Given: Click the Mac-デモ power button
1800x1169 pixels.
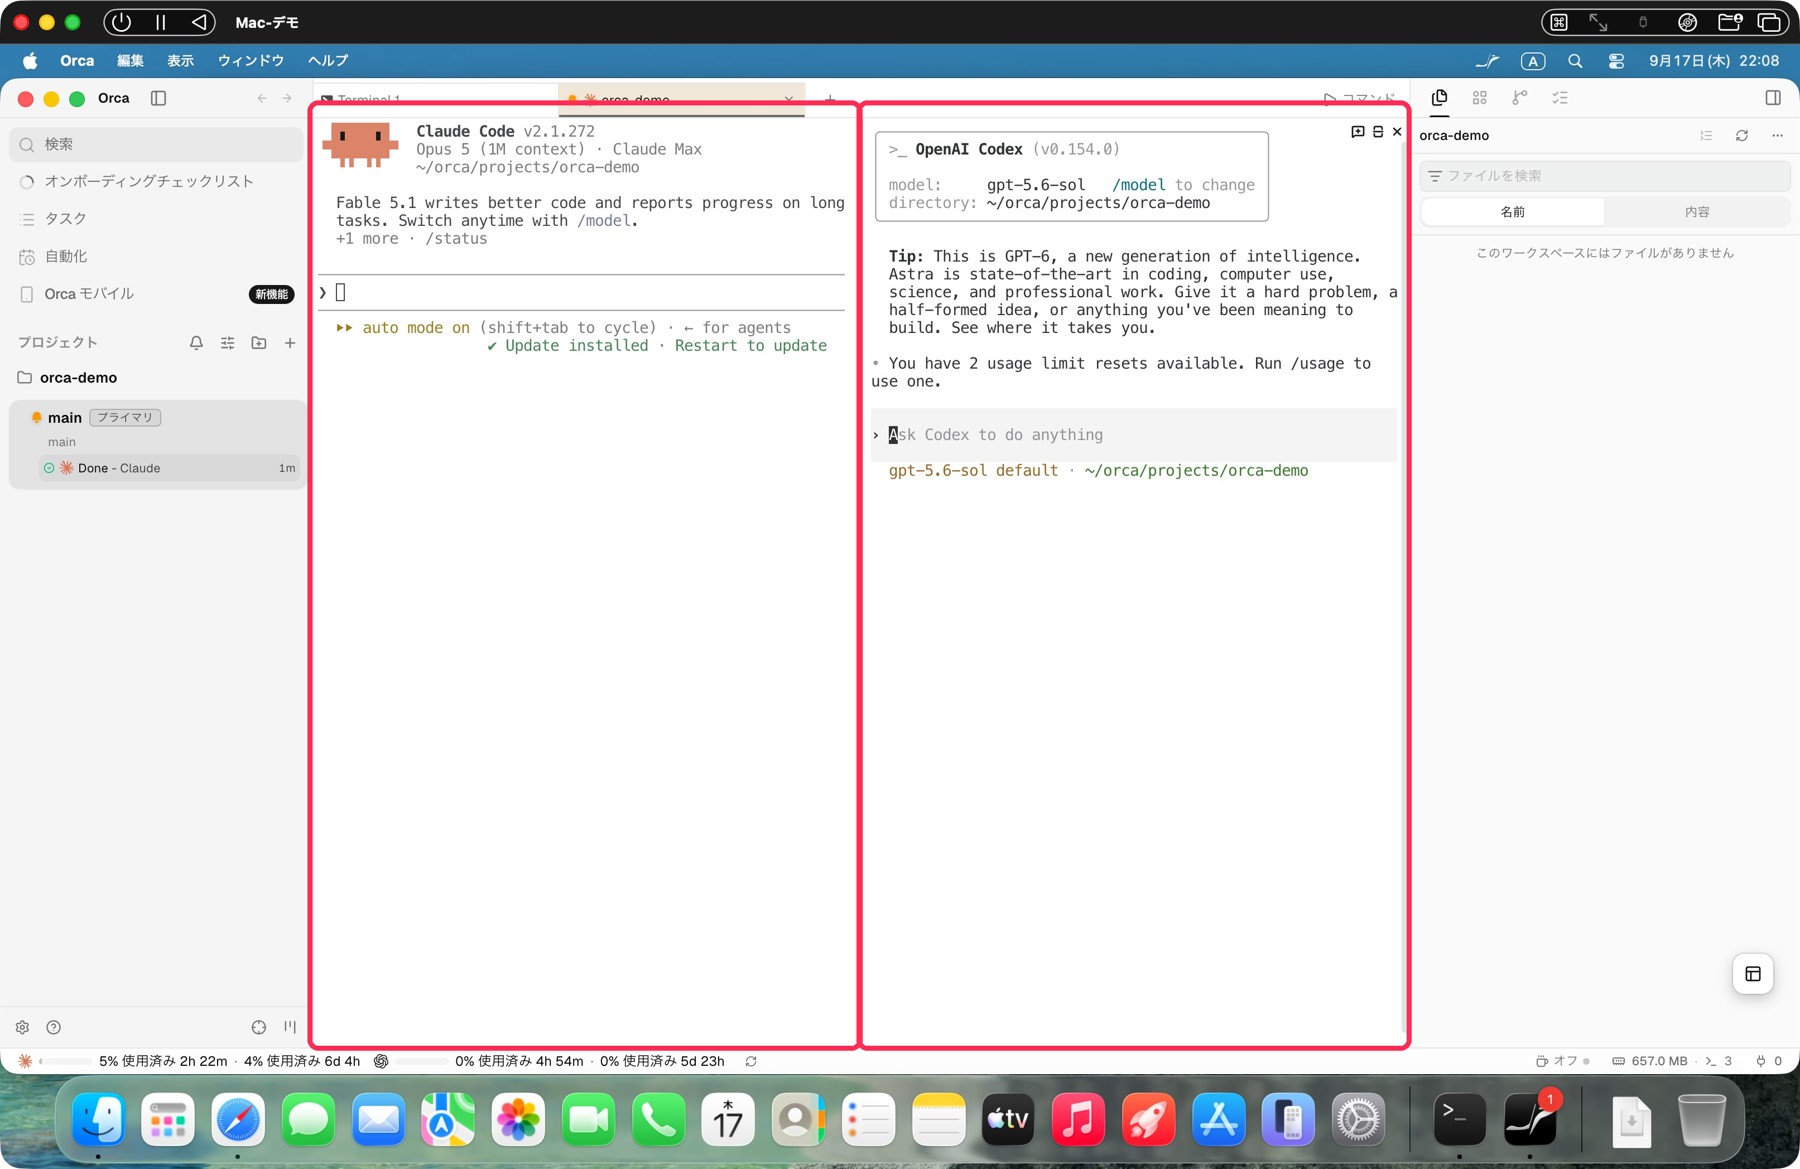Looking at the screenshot, I should [x=121, y=22].
